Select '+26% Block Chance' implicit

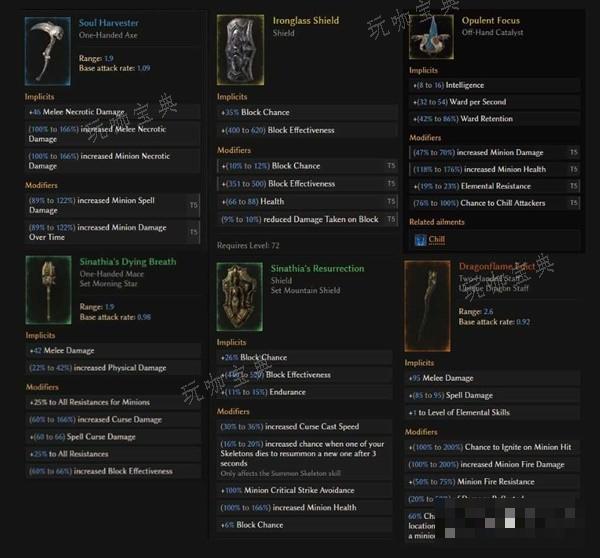(x=305, y=357)
